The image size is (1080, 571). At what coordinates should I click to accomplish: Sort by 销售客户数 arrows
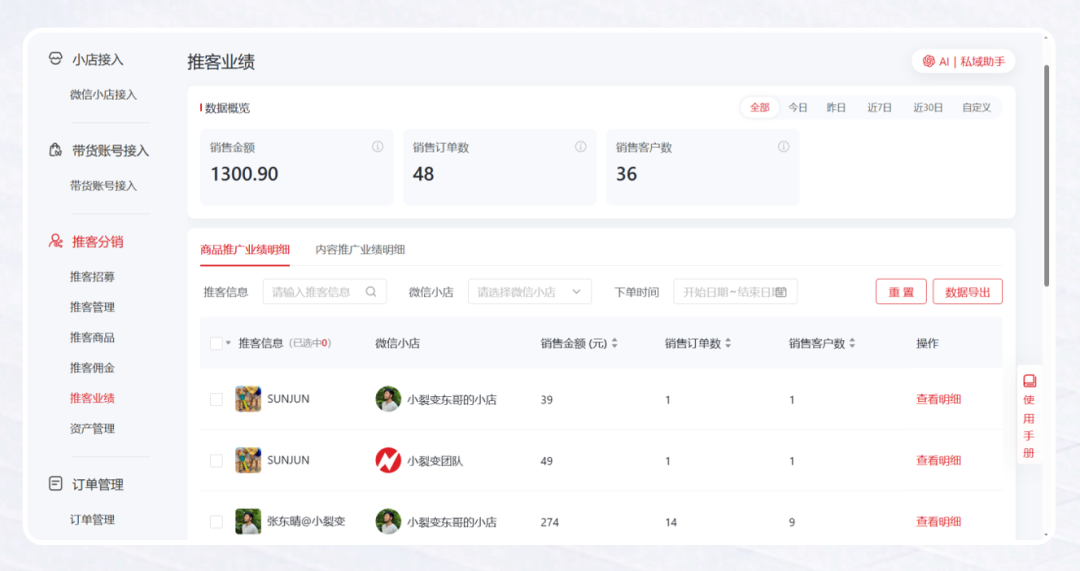[x=852, y=343]
